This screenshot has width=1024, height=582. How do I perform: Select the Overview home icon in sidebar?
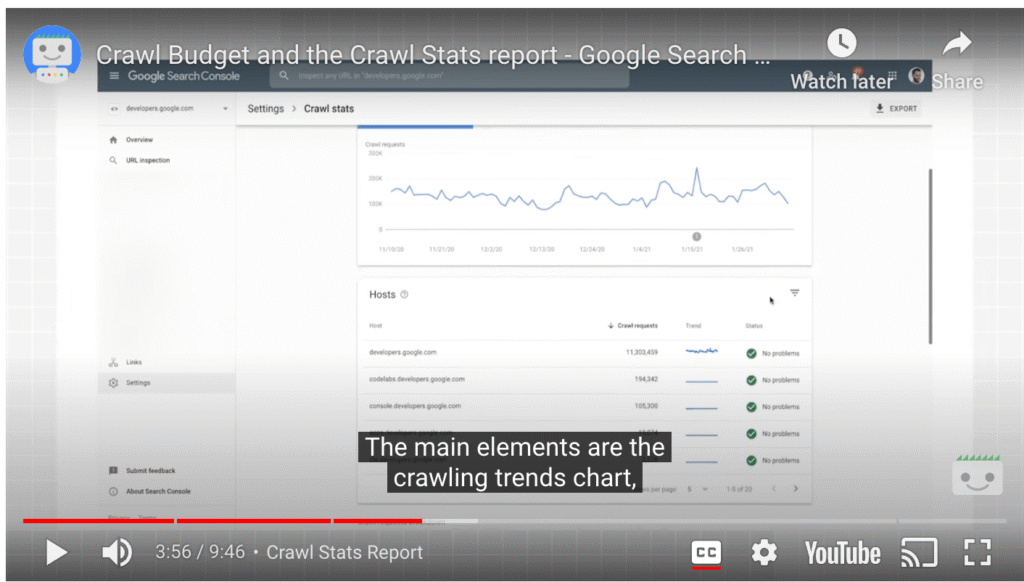click(x=114, y=140)
